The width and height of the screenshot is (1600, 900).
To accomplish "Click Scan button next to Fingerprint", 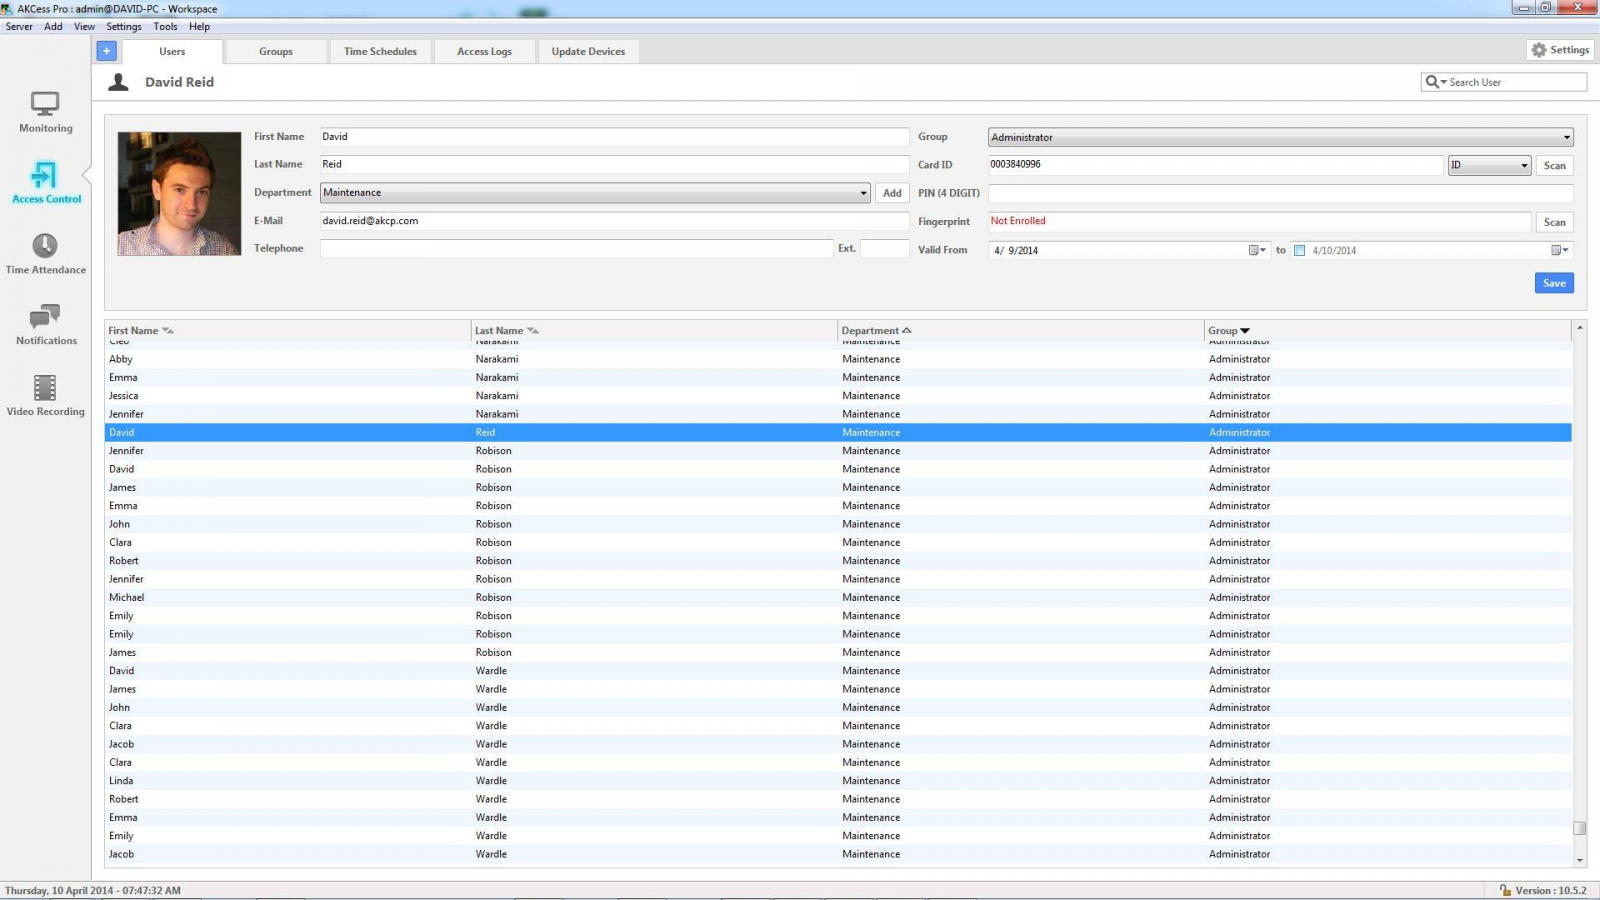I will [1553, 222].
